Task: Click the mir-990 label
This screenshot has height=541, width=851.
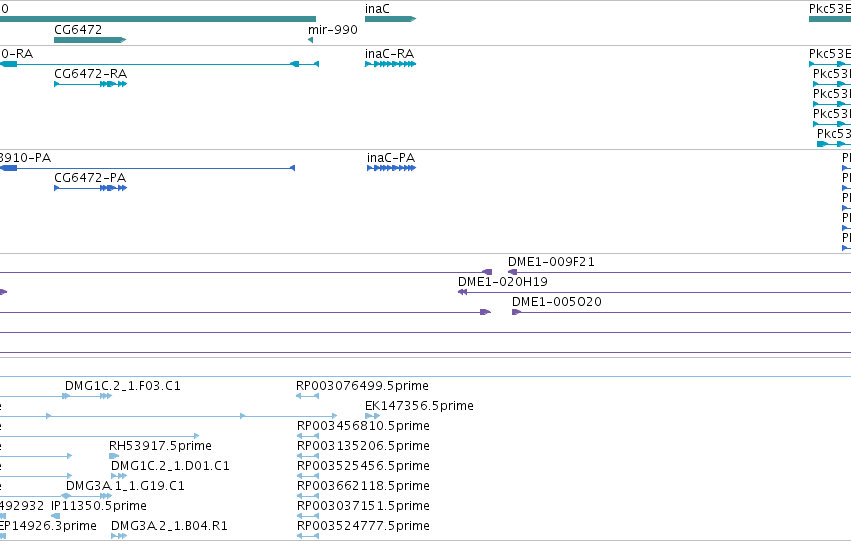Action: (x=333, y=30)
